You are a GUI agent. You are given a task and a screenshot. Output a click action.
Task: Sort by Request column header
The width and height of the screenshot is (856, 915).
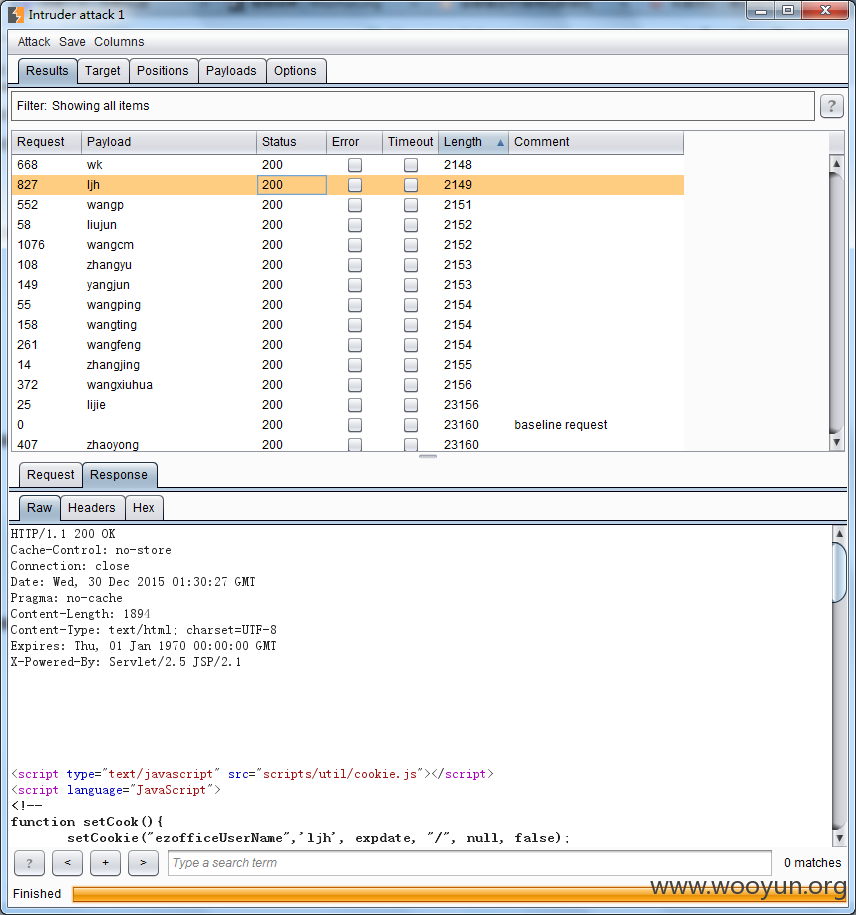pos(47,142)
